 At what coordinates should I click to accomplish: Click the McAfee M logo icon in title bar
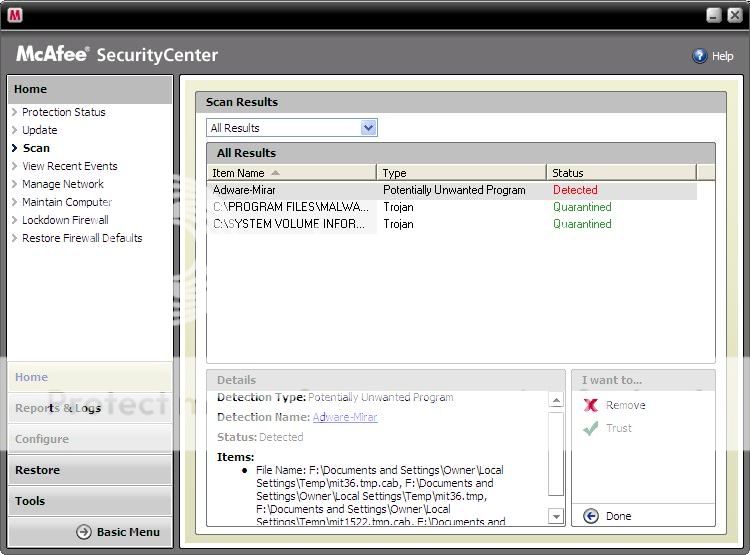pos(15,15)
